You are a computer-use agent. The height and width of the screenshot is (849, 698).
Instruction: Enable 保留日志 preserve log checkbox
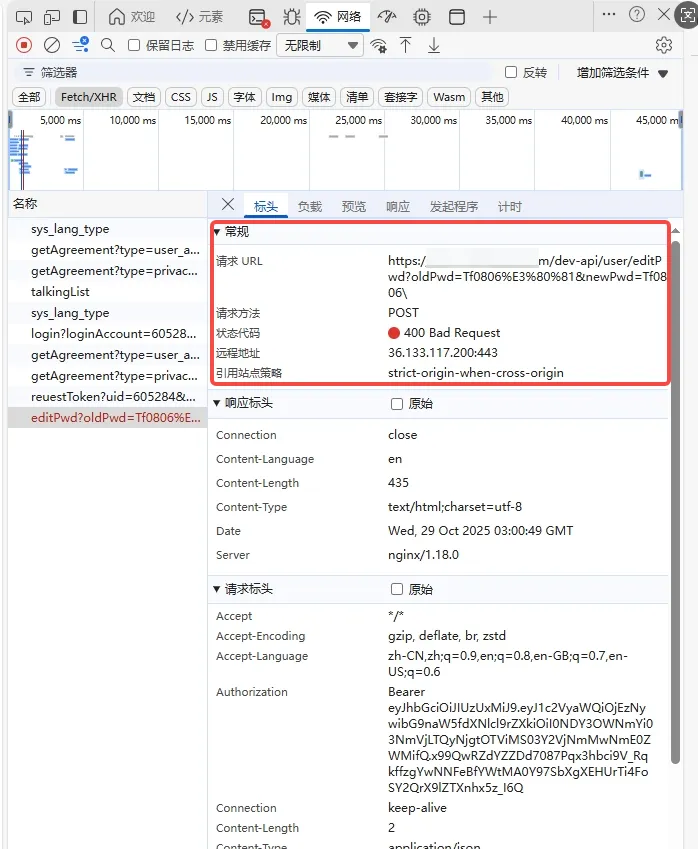(x=134, y=45)
